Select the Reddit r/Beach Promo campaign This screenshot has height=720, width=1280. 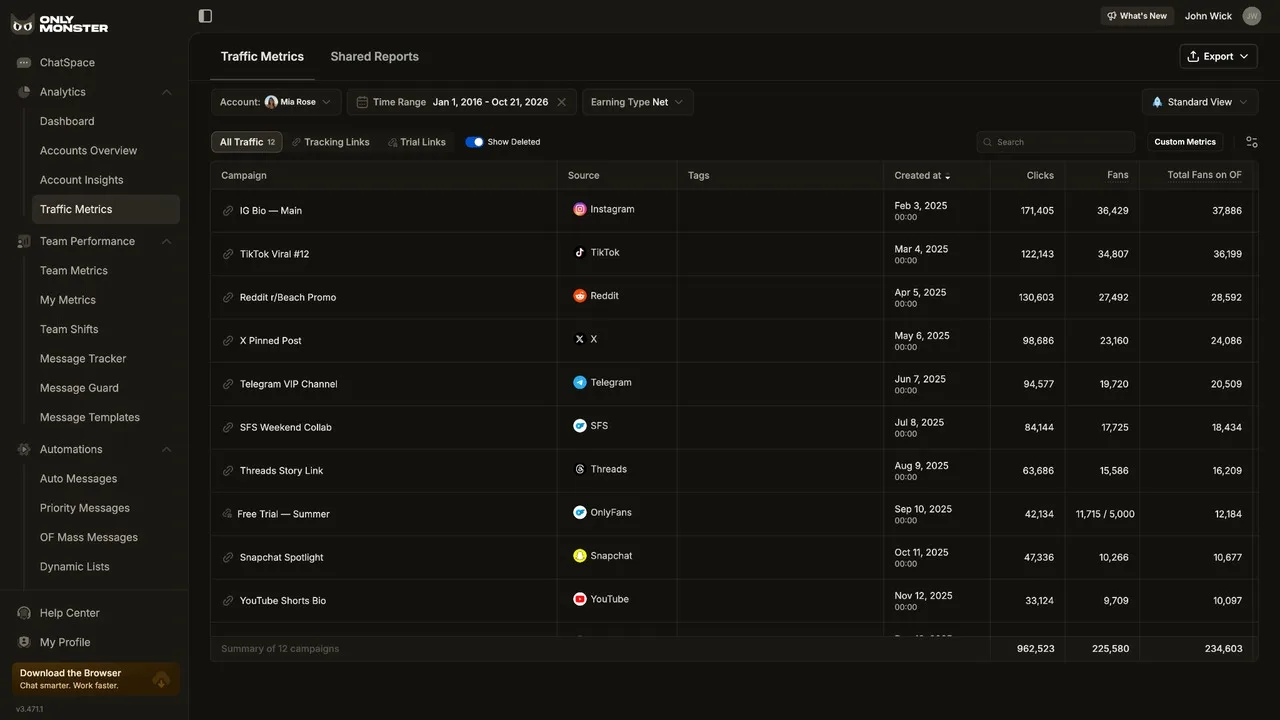click(x=288, y=298)
